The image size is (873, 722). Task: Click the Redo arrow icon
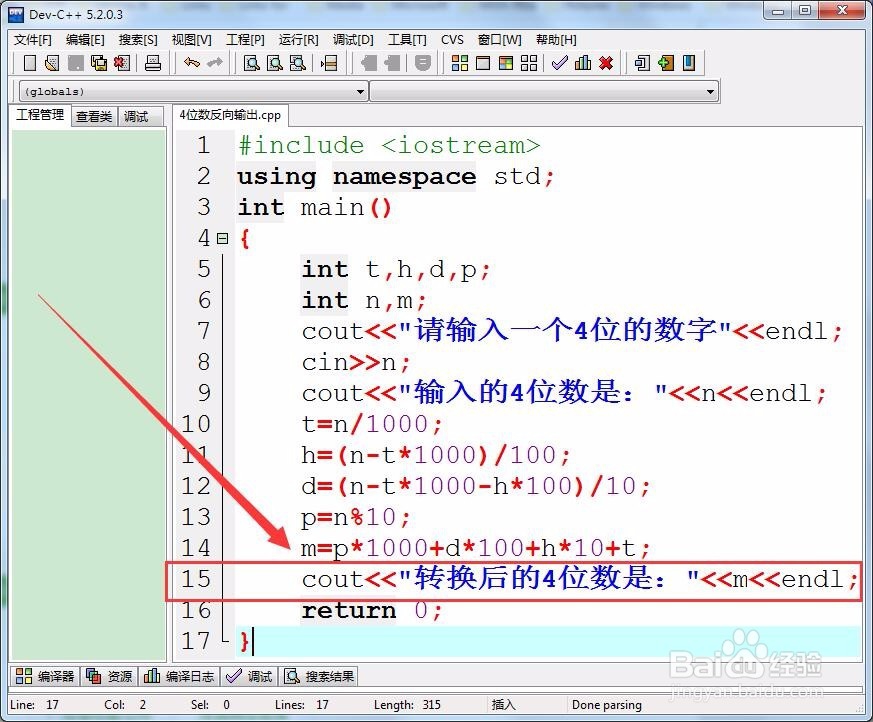point(215,63)
